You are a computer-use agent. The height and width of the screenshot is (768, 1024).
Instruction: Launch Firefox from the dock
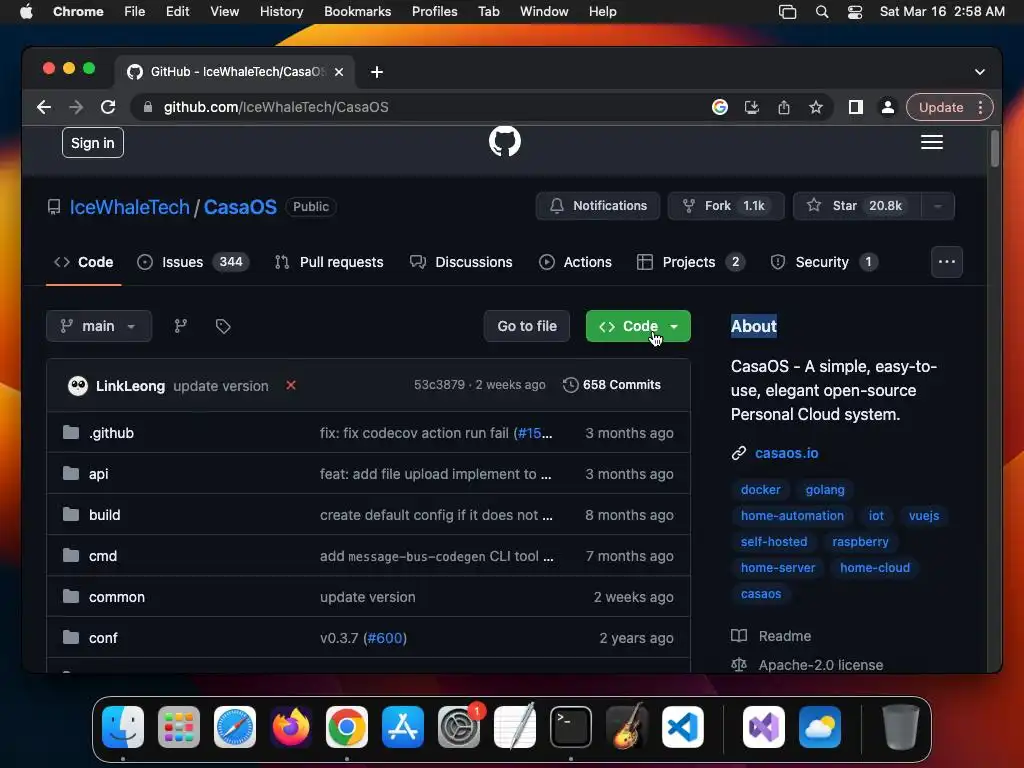291,727
